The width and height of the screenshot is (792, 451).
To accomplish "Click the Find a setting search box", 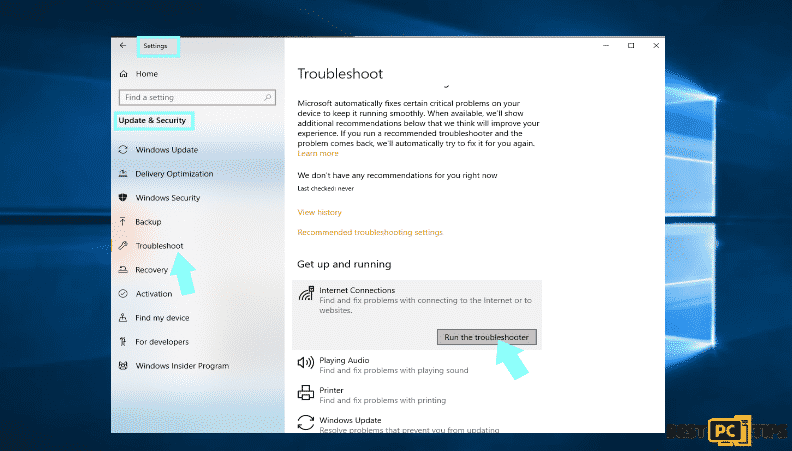I will (197, 97).
